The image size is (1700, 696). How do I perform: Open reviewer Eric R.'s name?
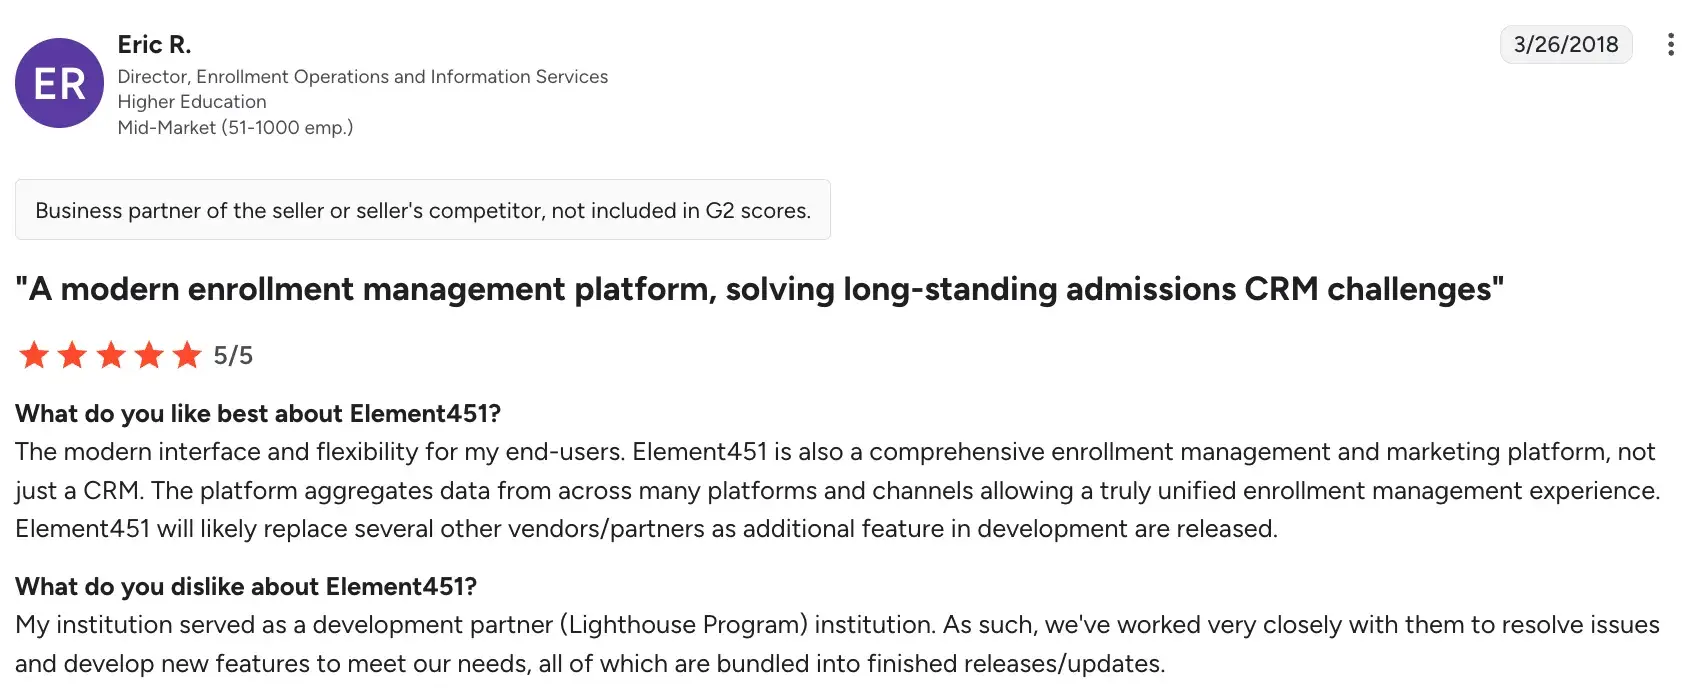(x=154, y=45)
